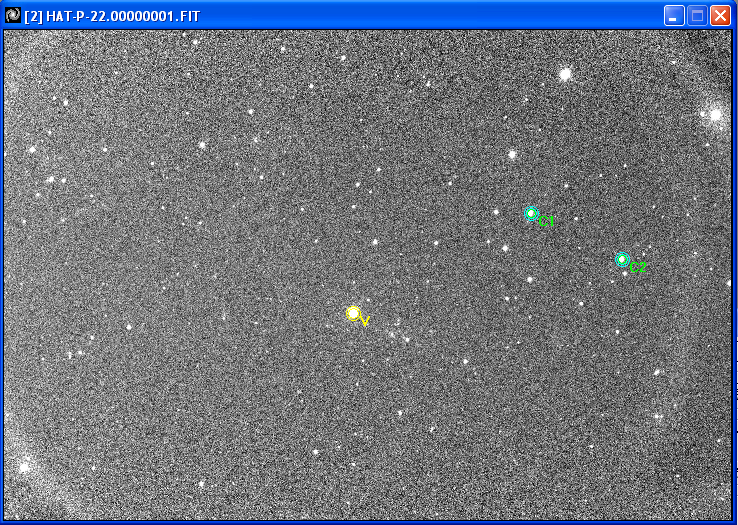Maximize the HAT-P-22 image window
Screen dimensions: 738x525
pyautogui.click(x=697, y=15)
